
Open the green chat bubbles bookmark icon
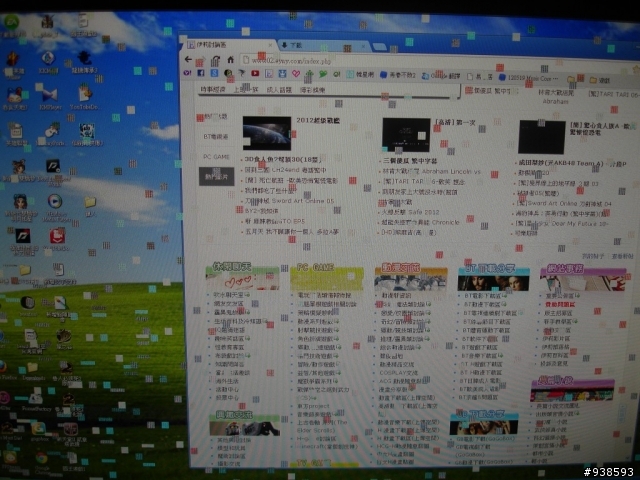click(323, 74)
